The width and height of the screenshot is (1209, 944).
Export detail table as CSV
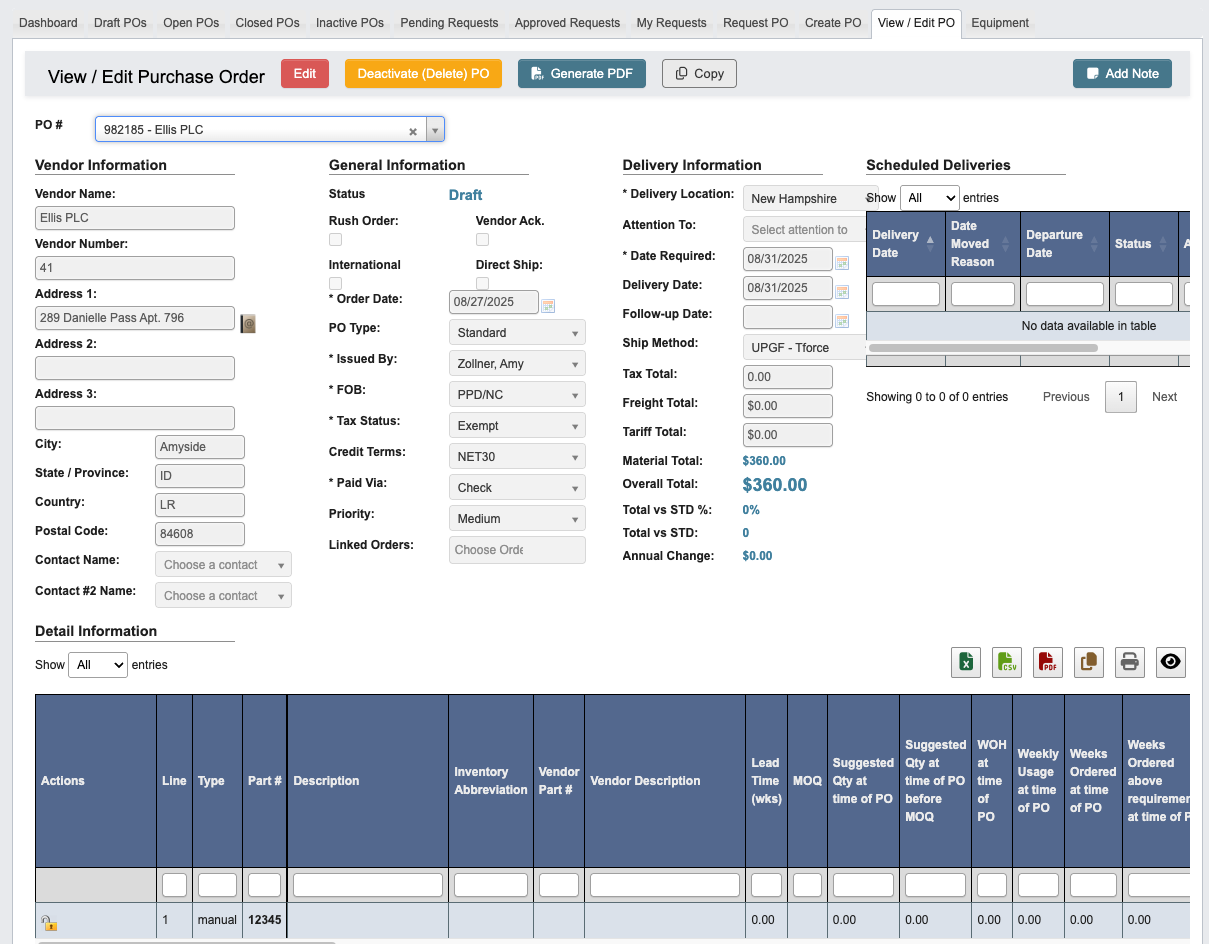point(1007,662)
